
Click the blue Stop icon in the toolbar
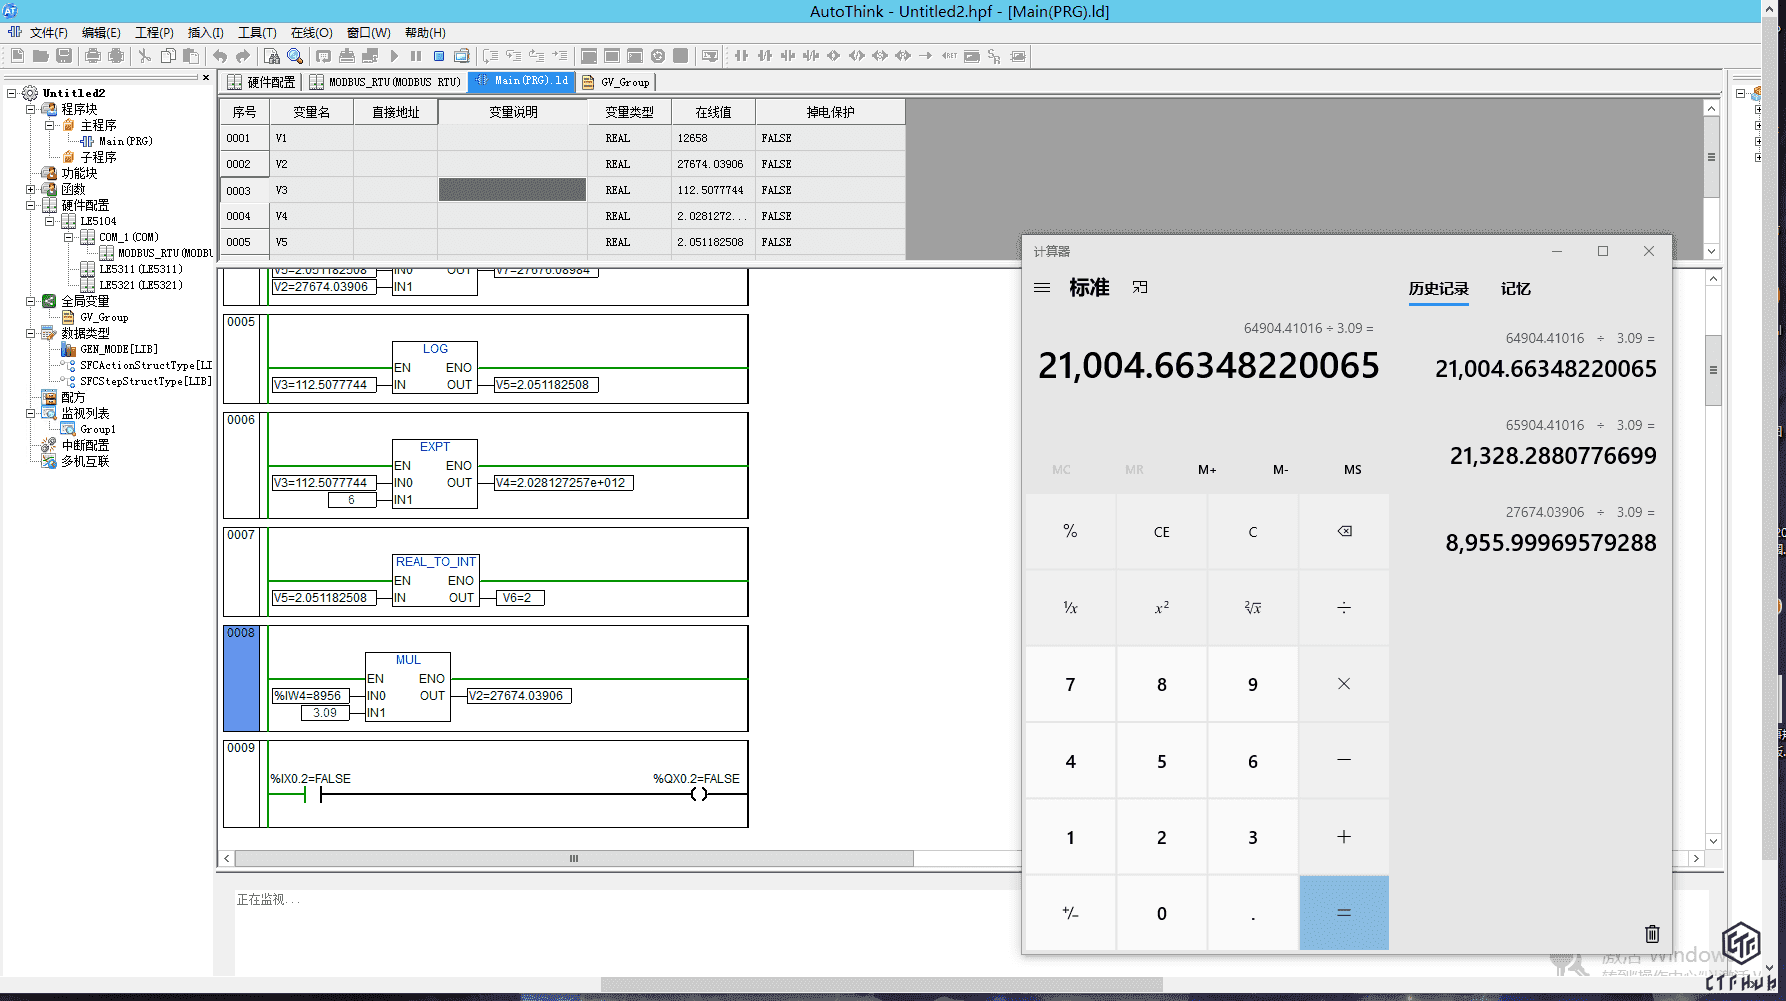click(x=438, y=56)
